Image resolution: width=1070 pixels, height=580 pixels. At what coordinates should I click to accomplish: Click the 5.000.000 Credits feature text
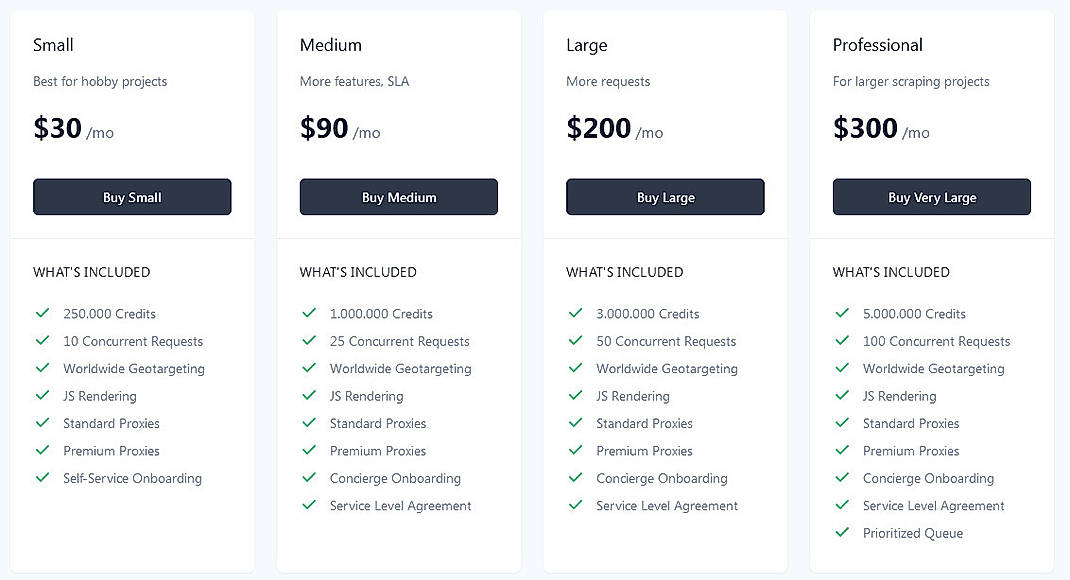coord(914,313)
